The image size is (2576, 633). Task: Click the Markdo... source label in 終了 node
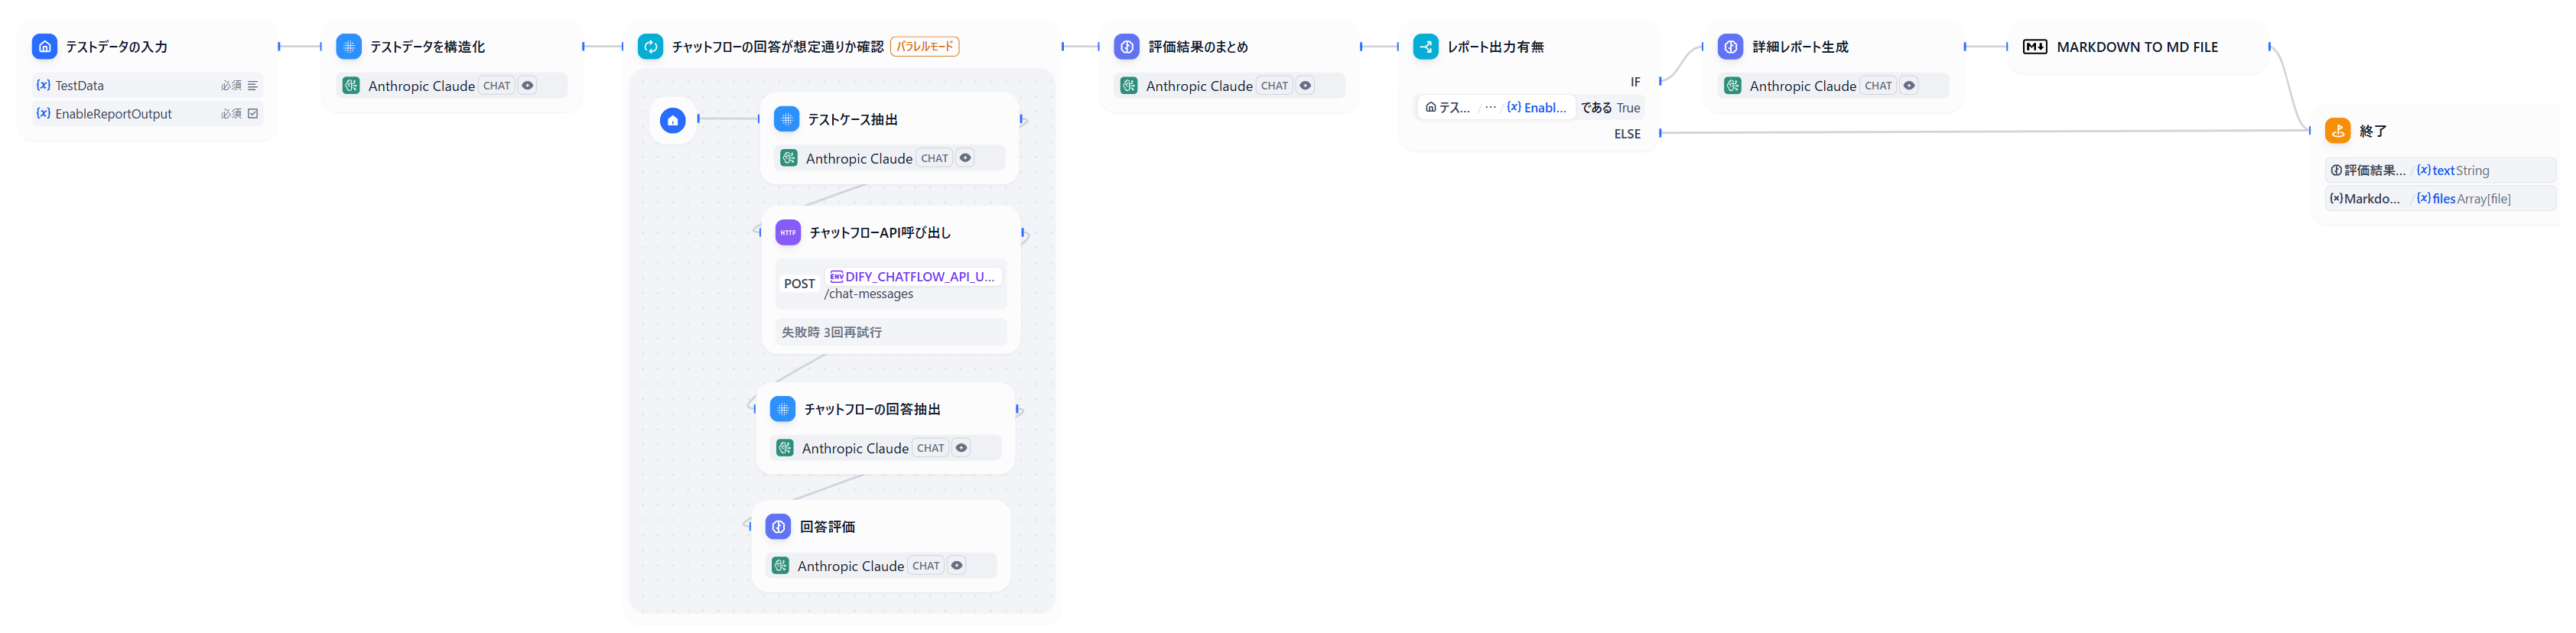coord(2365,199)
